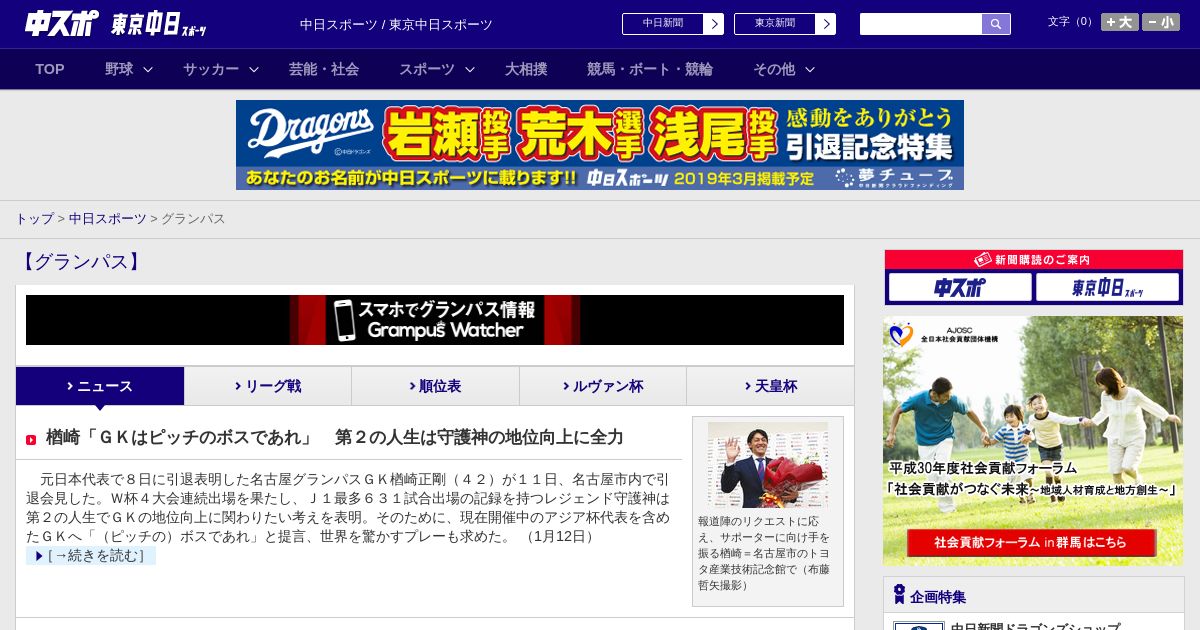Open 芸能・社会 in the navigation bar
The height and width of the screenshot is (630, 1200).
coord(324,69)
